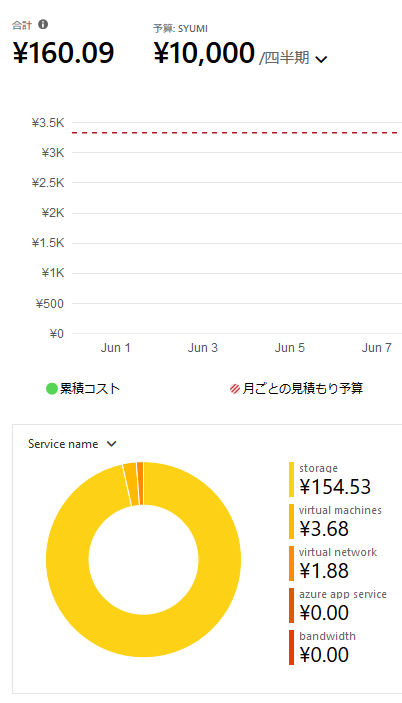Image resolution: width=402 pixels, height=703 pixels.
Task: Click the Jun 5 axis label
Action: tap(290, 348)
